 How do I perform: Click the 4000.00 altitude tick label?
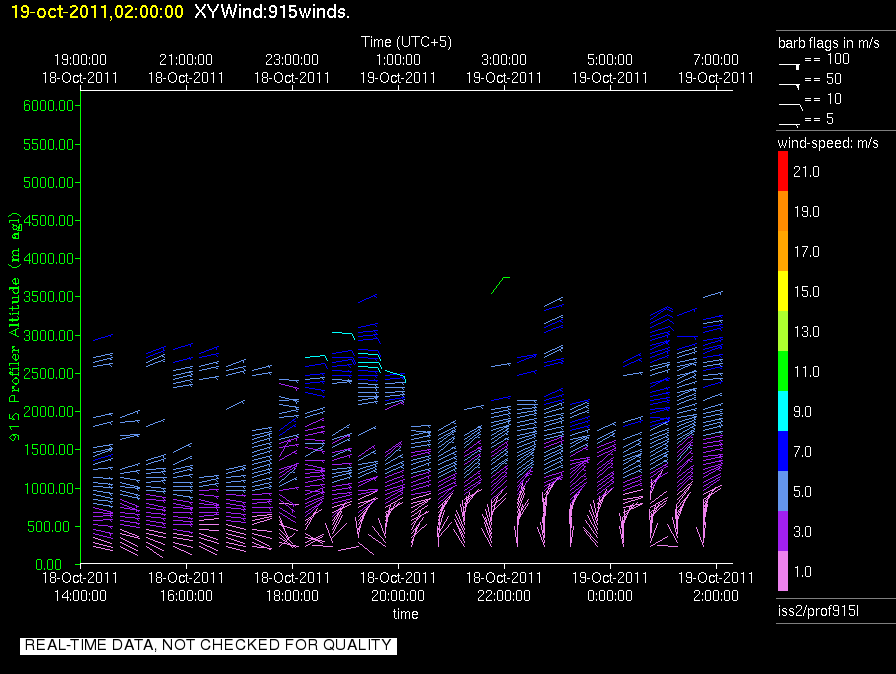[49, 259]
